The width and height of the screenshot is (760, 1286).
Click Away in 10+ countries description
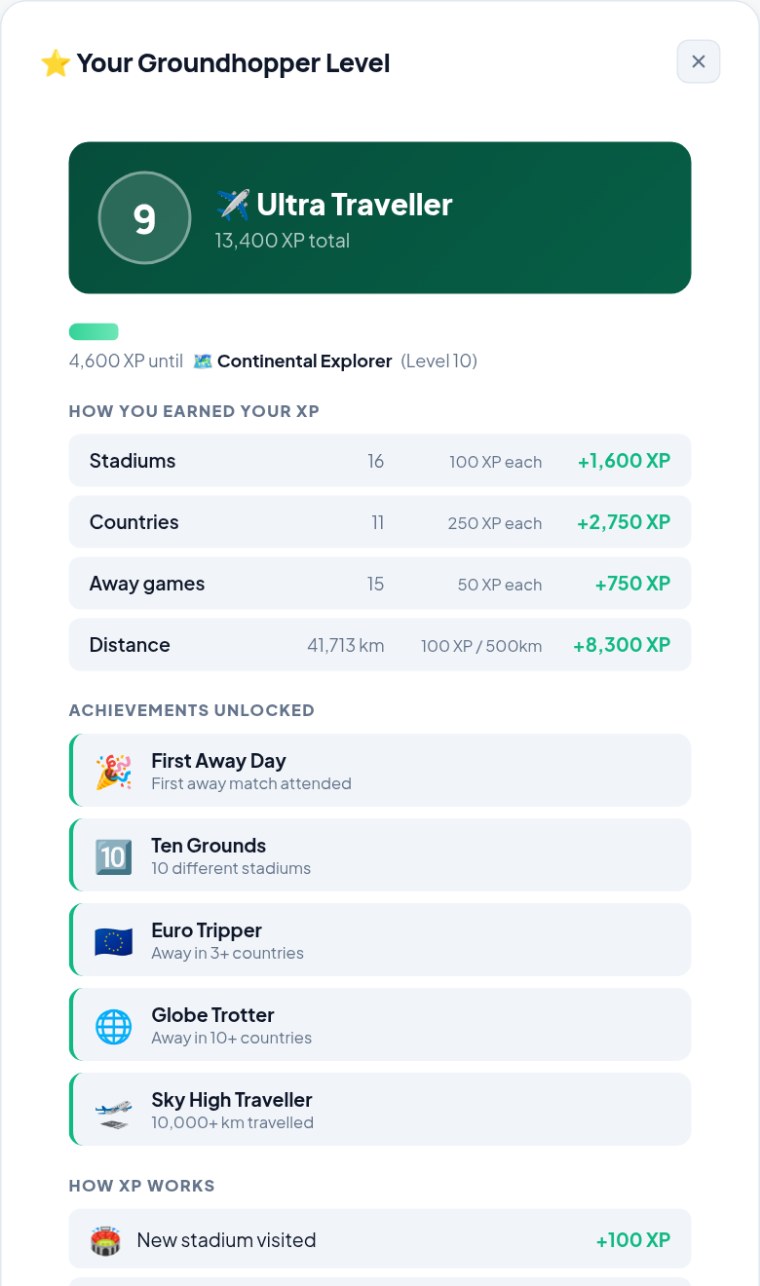click(x=231, y=1038)
